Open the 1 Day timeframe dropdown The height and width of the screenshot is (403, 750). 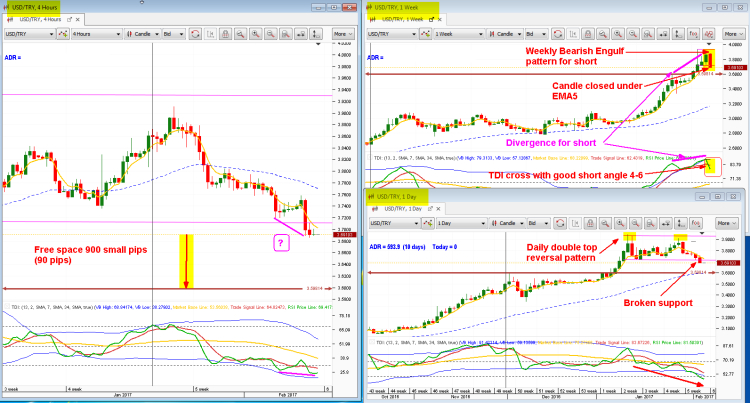click(461, 223)
